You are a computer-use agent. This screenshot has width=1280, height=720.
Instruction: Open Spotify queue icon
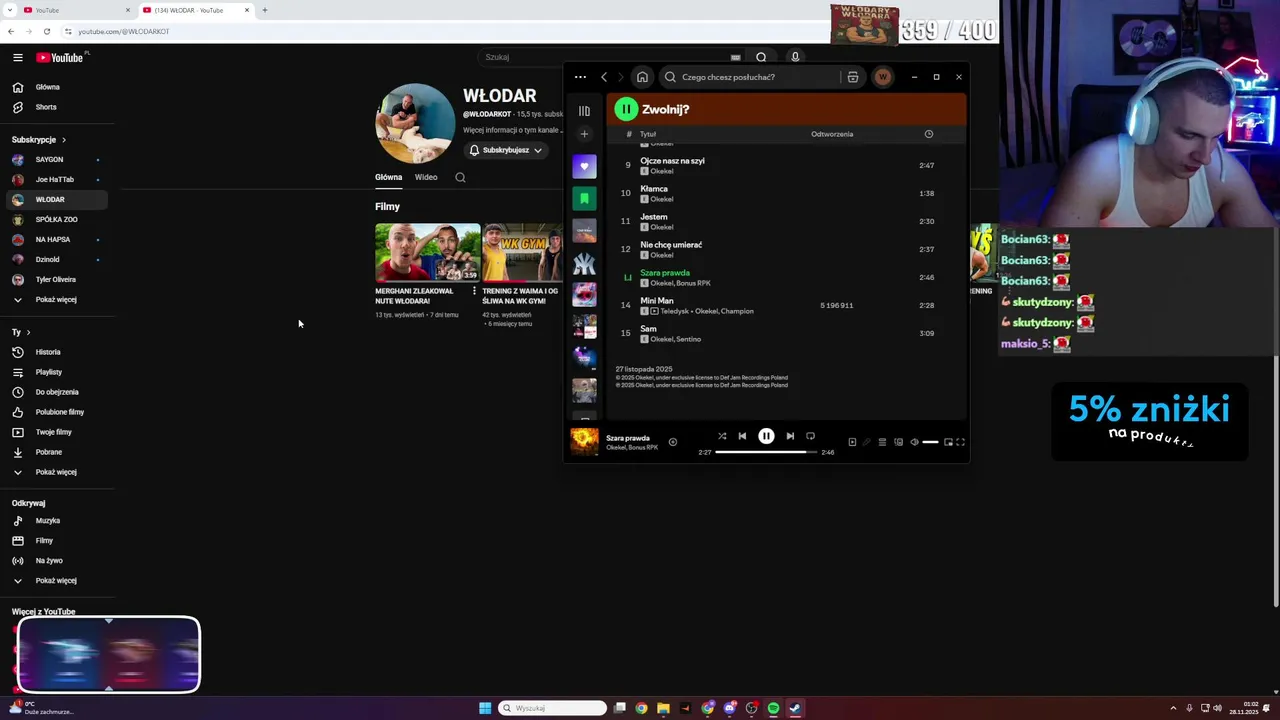882,442
